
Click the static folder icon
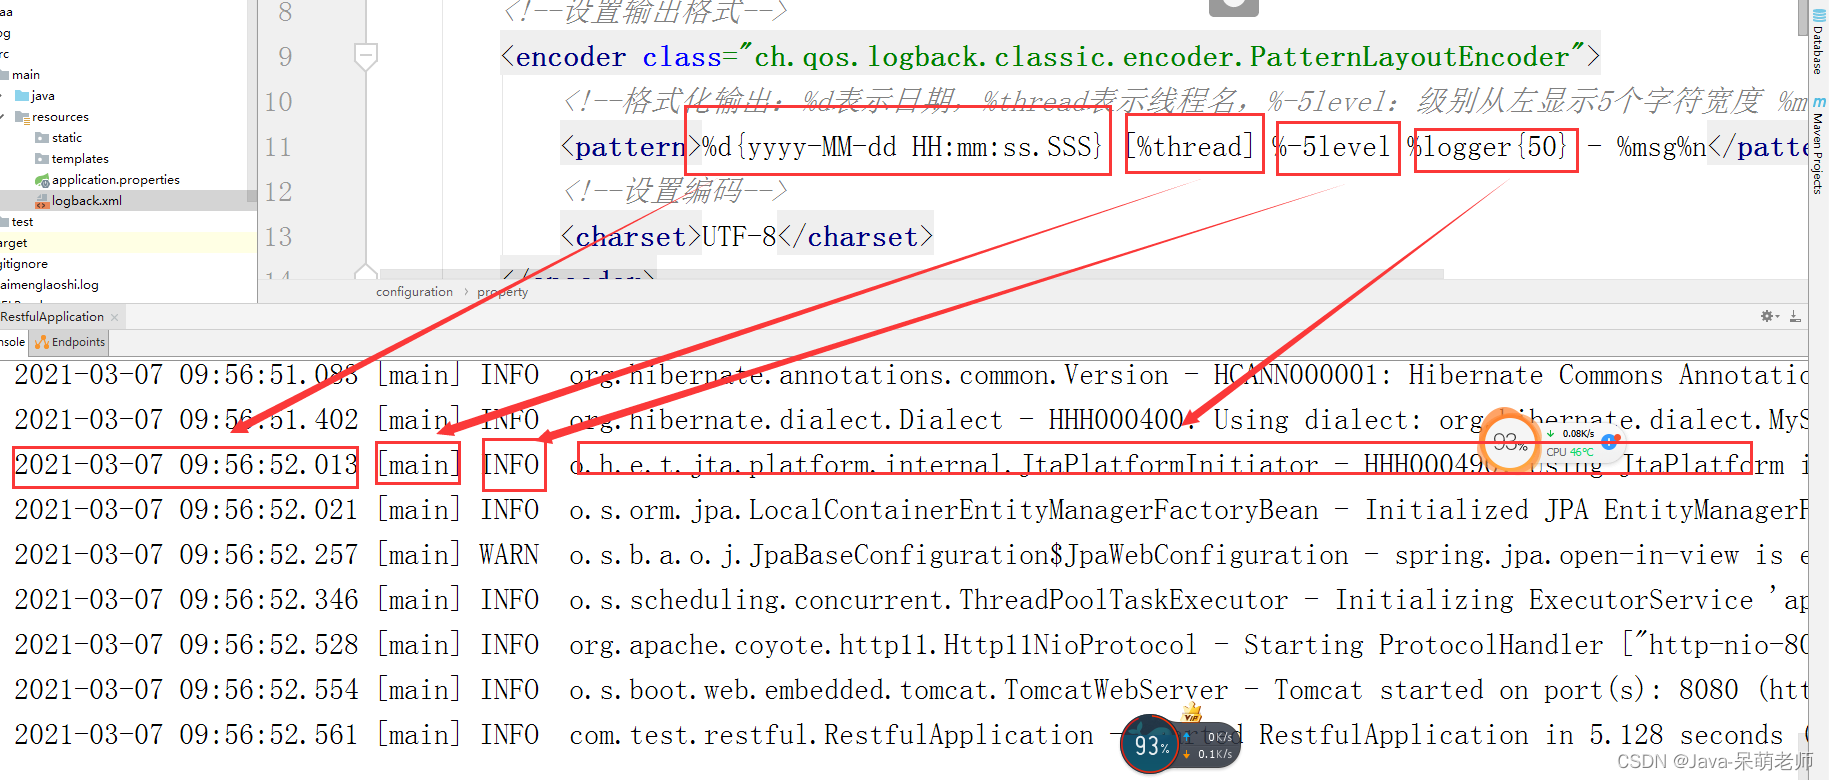click(x=42, y=138)
